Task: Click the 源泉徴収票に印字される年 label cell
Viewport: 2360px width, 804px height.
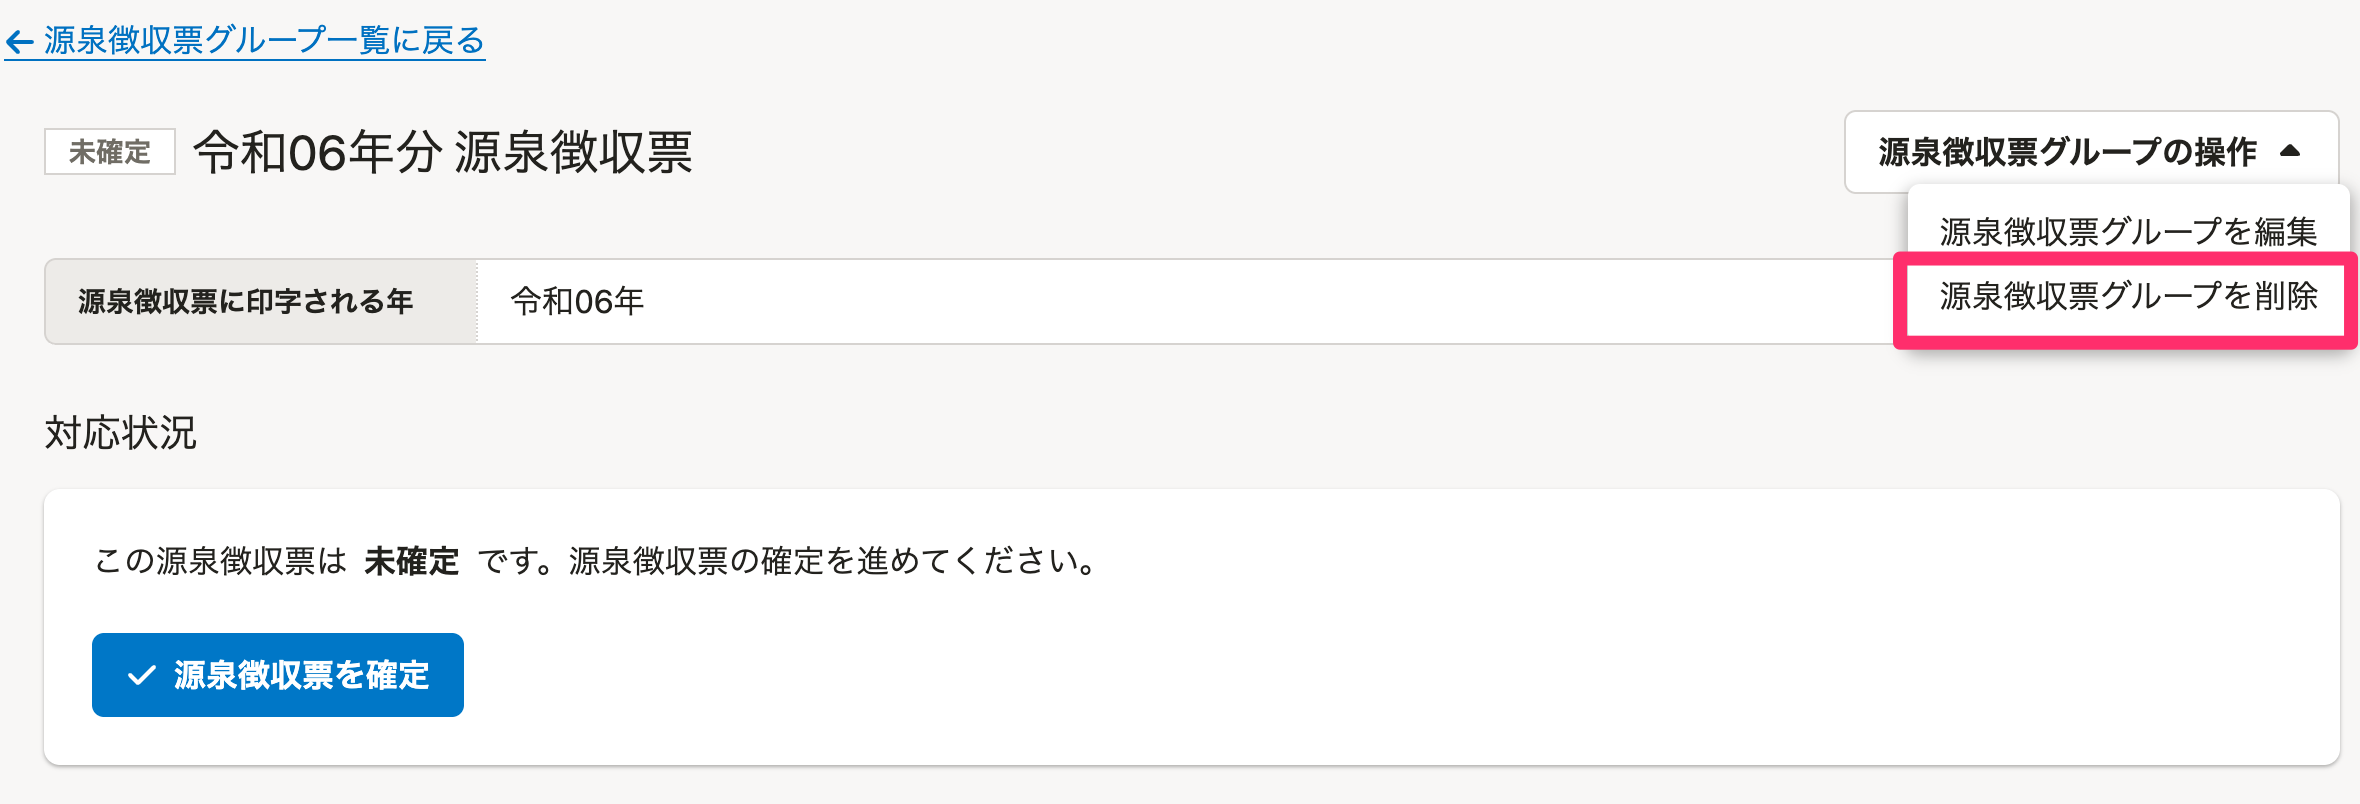Action: [x=246, y=301]
